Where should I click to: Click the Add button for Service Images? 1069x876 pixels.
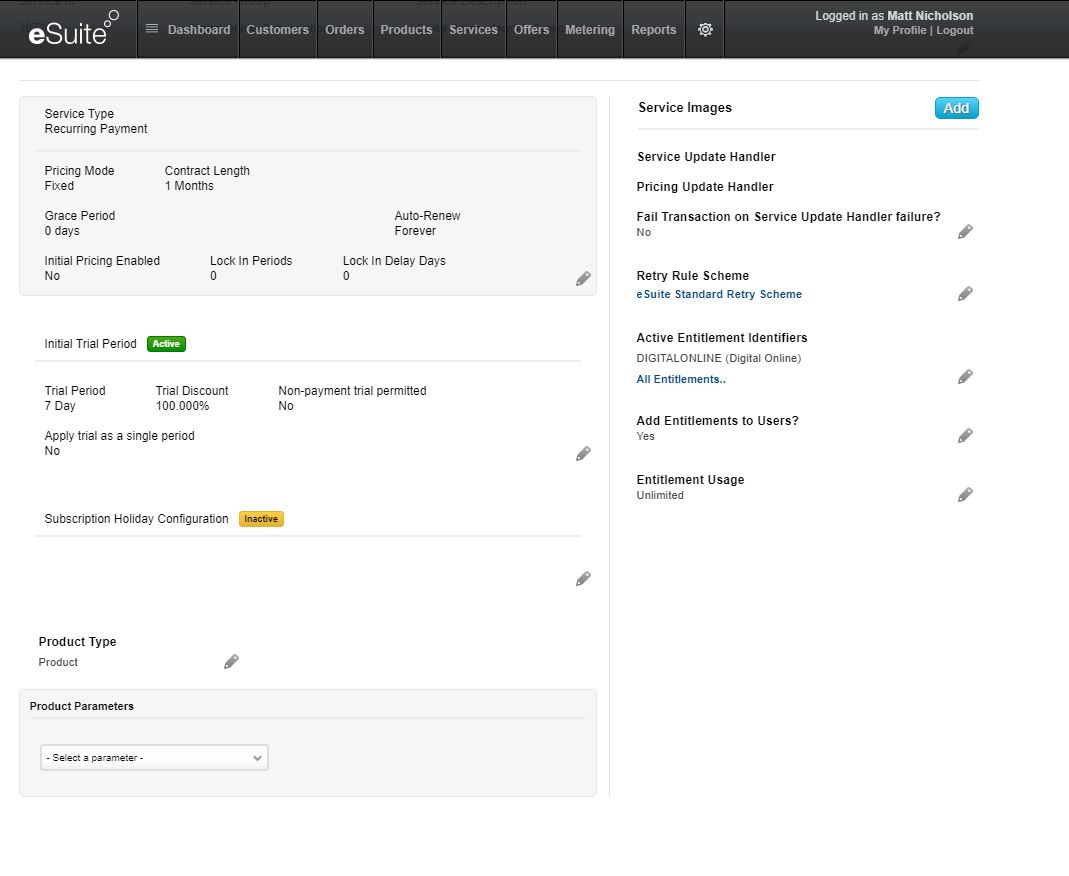pos(956,108)
